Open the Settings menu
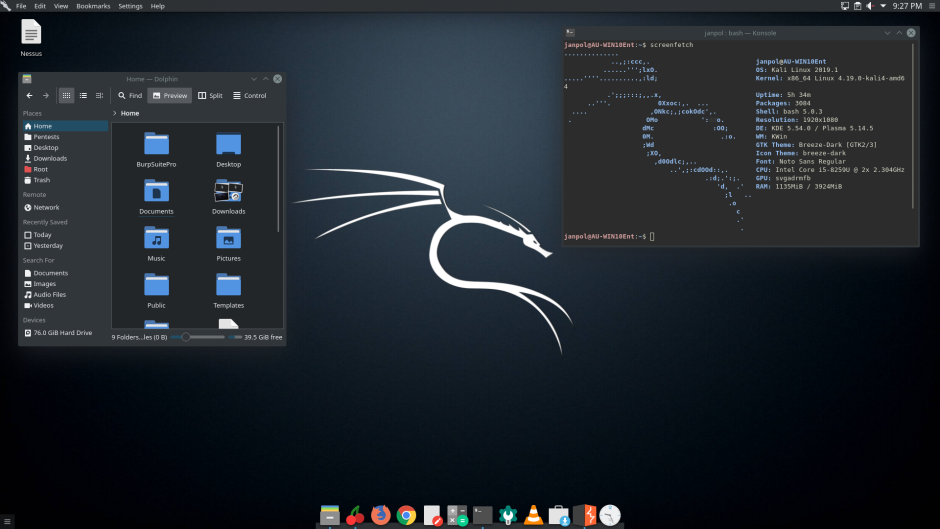This screenshot has width=940, height=529. [130, 6]
